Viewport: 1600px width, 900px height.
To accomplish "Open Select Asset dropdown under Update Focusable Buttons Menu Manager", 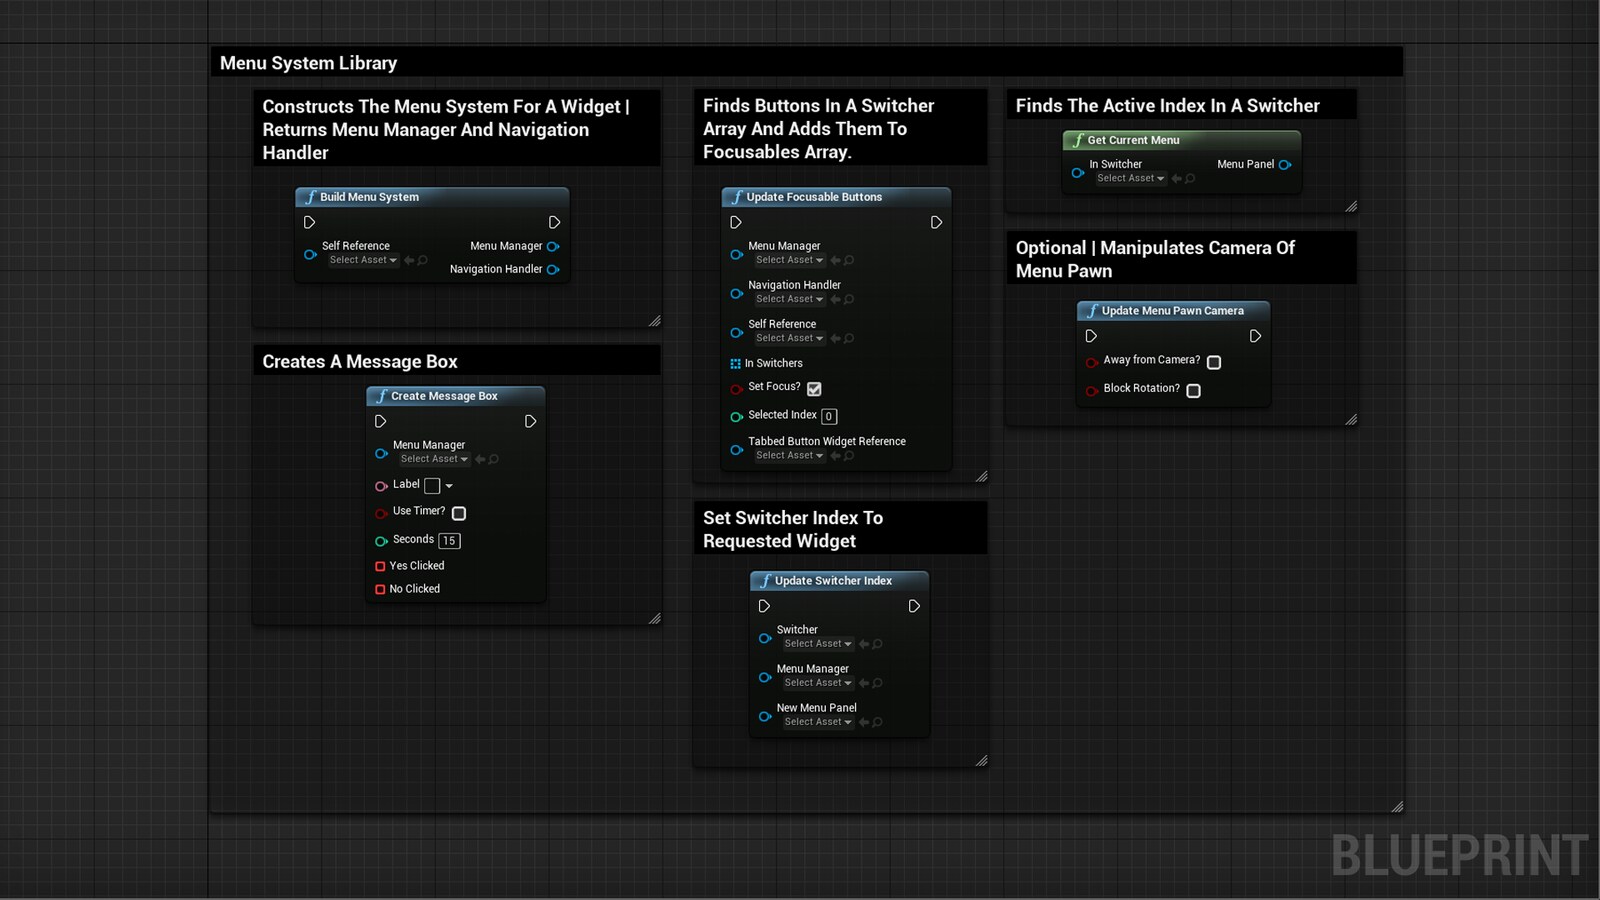I will click(789, 260).
